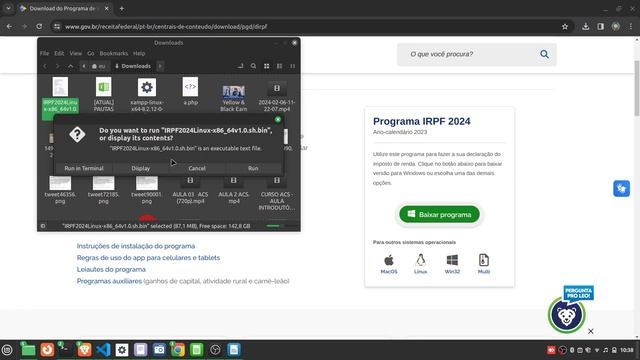640x360 pixels.
Task: Open Chrome downloads icon
Action: click(586, 27)
